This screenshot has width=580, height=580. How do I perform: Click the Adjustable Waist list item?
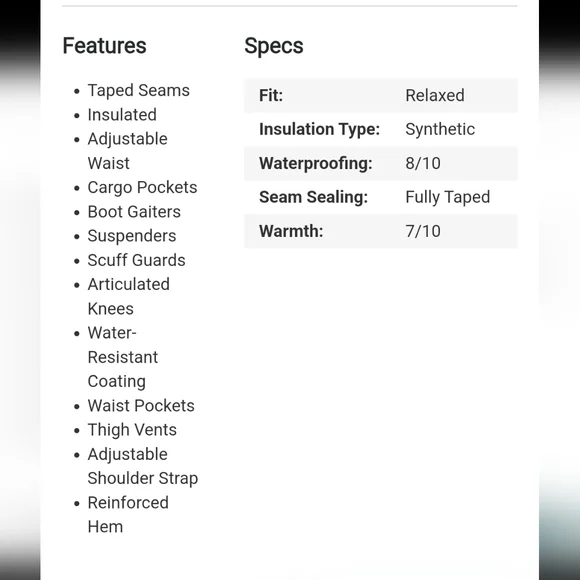click(x=128, y=151)
